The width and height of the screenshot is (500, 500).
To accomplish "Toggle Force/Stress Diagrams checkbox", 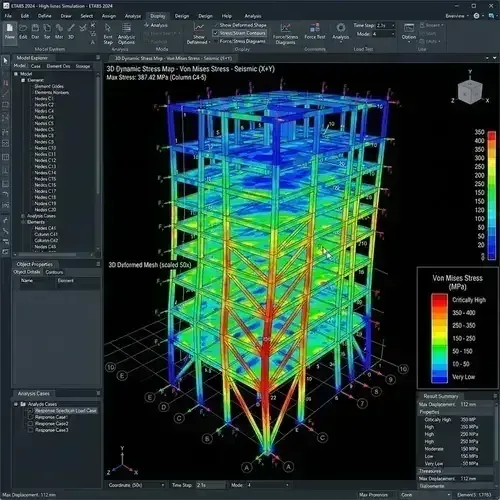I will click(216, 41).
